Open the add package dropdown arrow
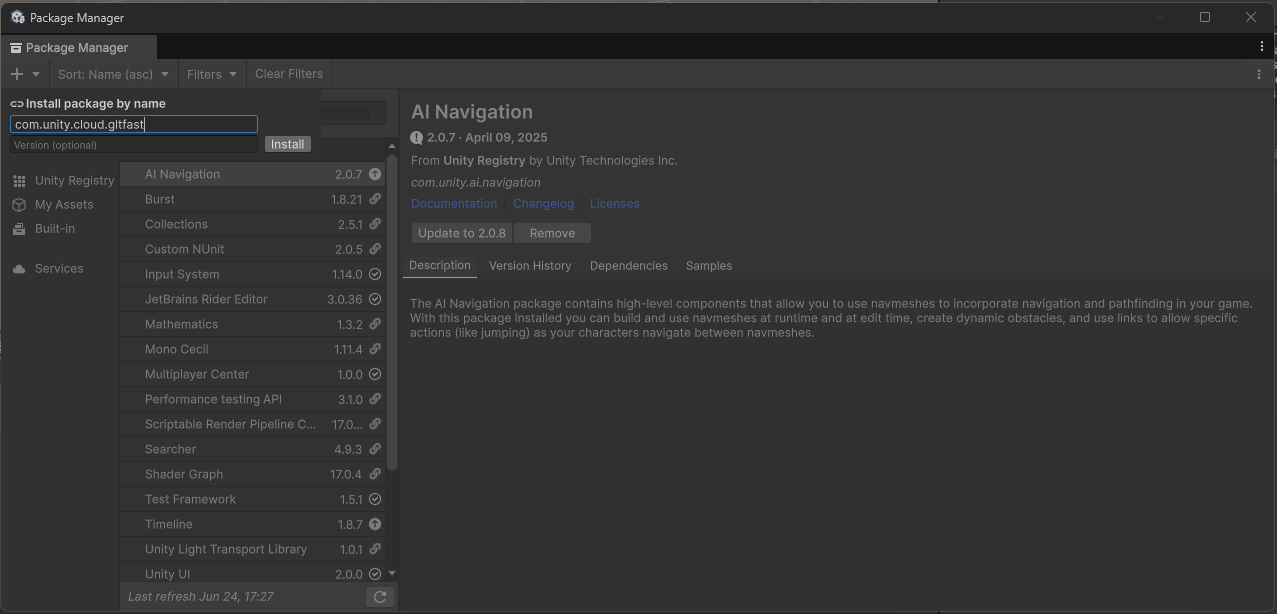This screenshot has height=614, width=1277. click(x=36, y=74)
